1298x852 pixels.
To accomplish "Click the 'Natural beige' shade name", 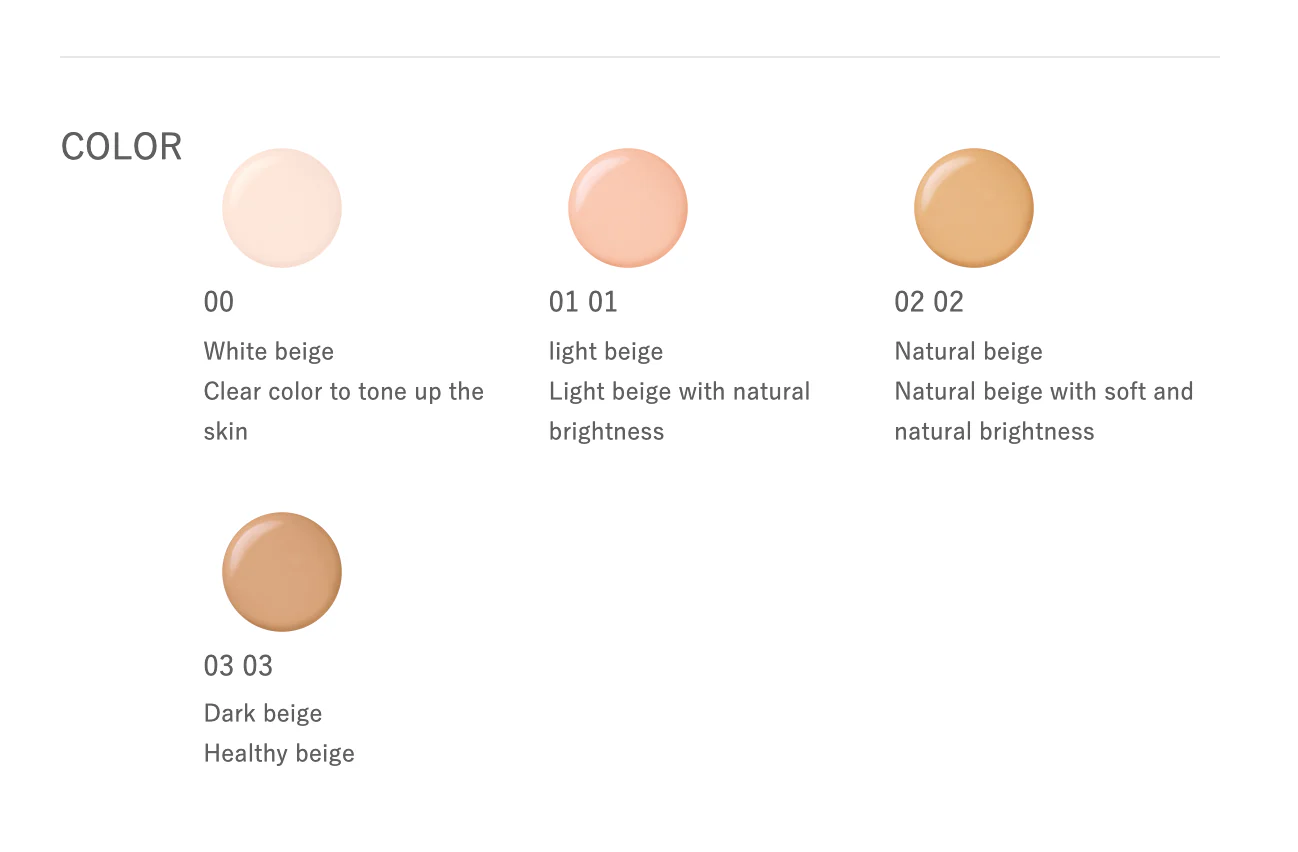I will pyautogui.click(x=969, y=352).
